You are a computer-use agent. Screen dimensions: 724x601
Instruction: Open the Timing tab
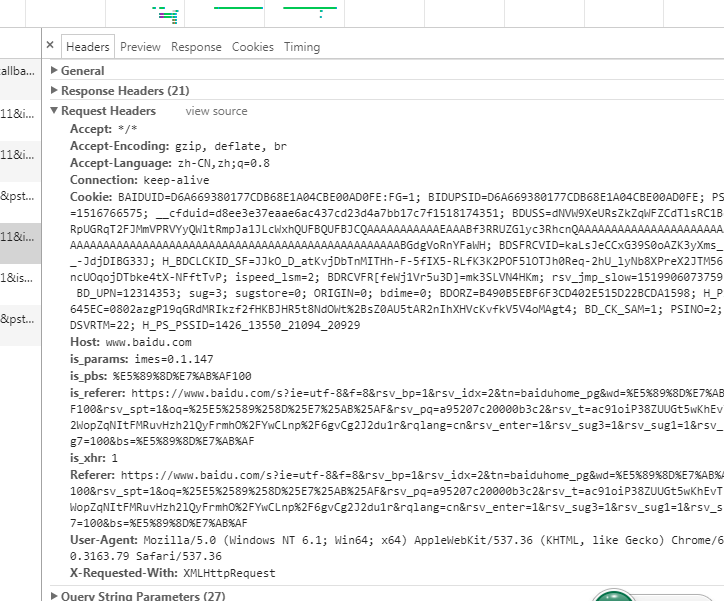302,47
